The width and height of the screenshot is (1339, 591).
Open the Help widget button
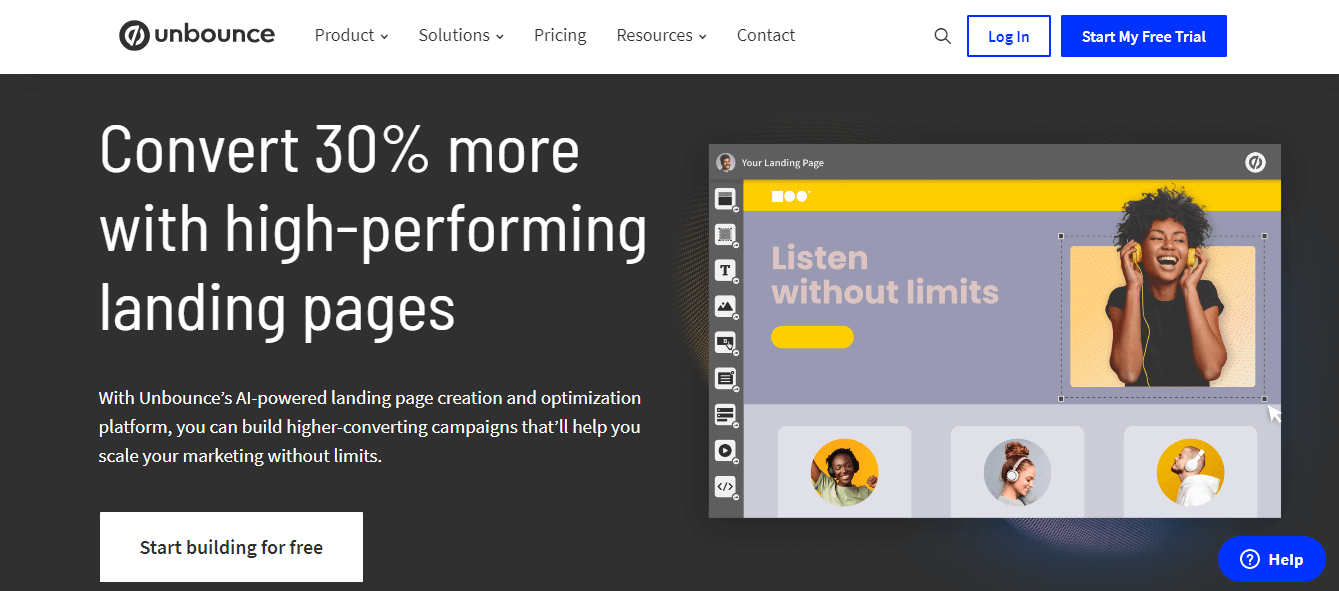pos(1271,559)
